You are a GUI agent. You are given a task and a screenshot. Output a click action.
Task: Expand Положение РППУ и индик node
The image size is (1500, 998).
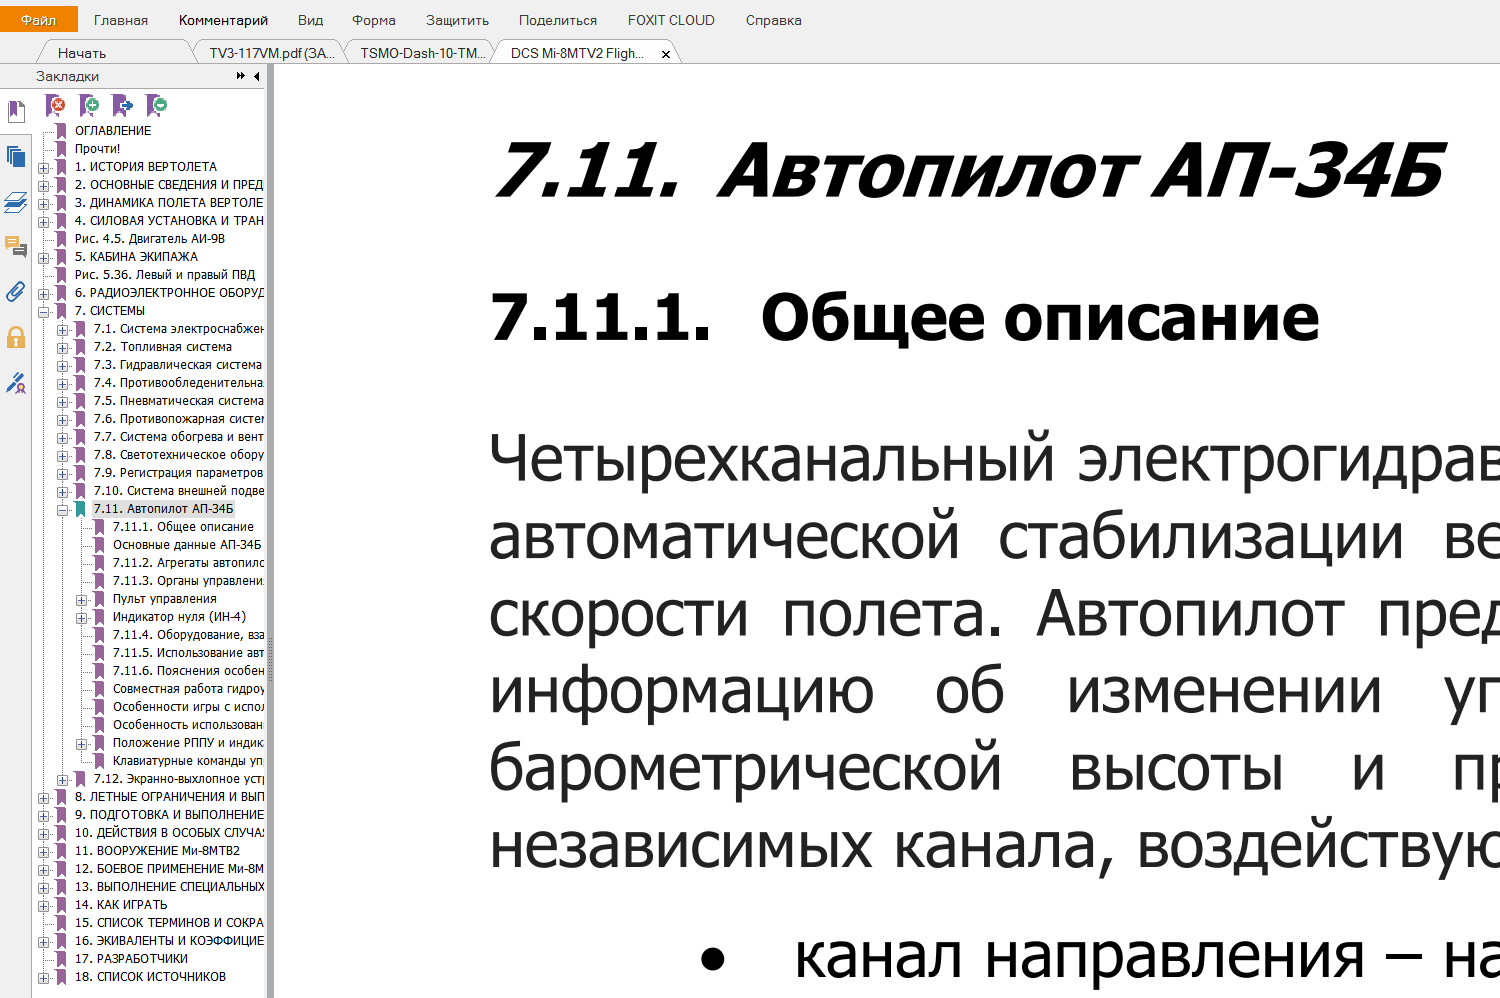pos(82,744)
